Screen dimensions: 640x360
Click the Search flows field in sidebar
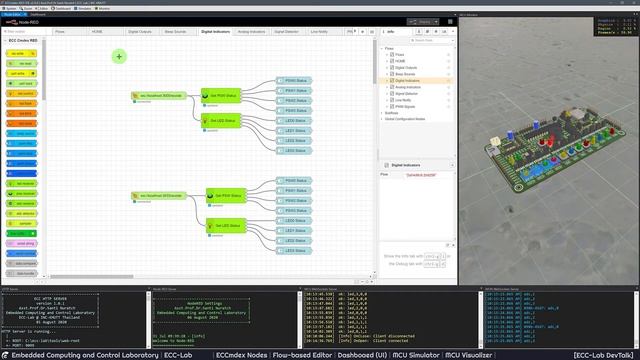429,40
